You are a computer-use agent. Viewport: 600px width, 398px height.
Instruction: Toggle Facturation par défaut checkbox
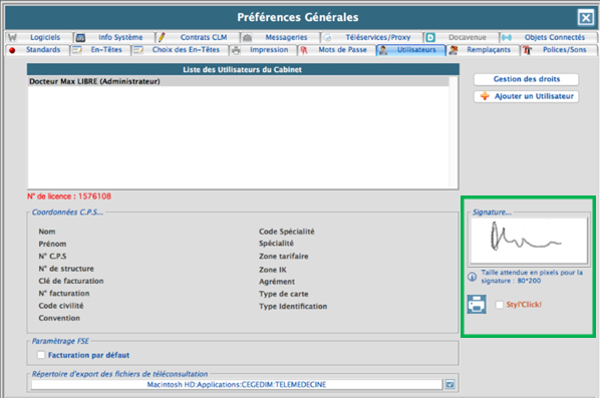41,355
